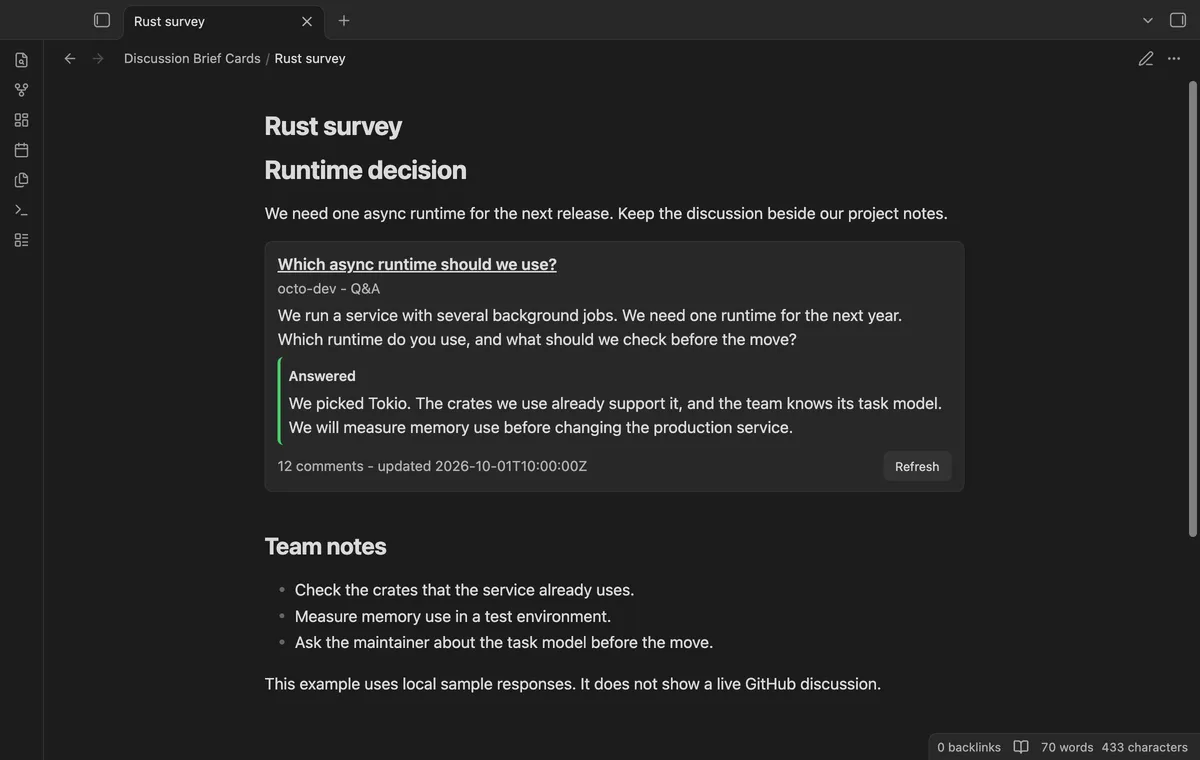Viewport: 1200px width, 760px height.
Task: Click the insert template ribbon icon
Action: pyautogui.click(x=21, y=180)
